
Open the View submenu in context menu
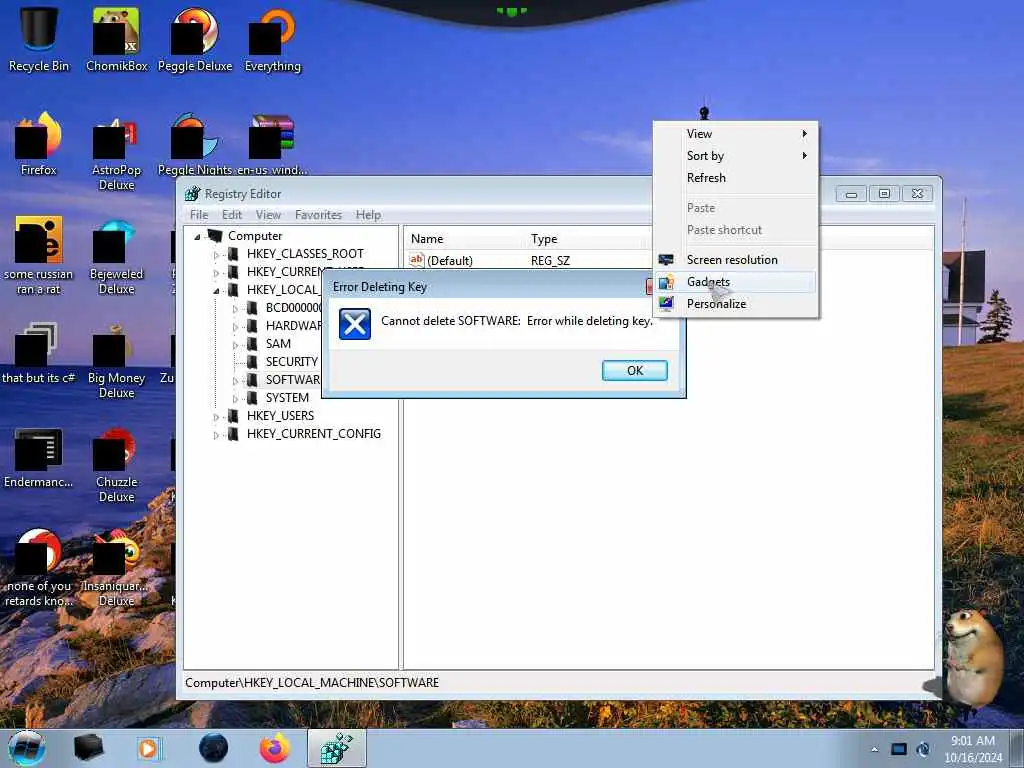pyautogui.click(x=735, y=134)
